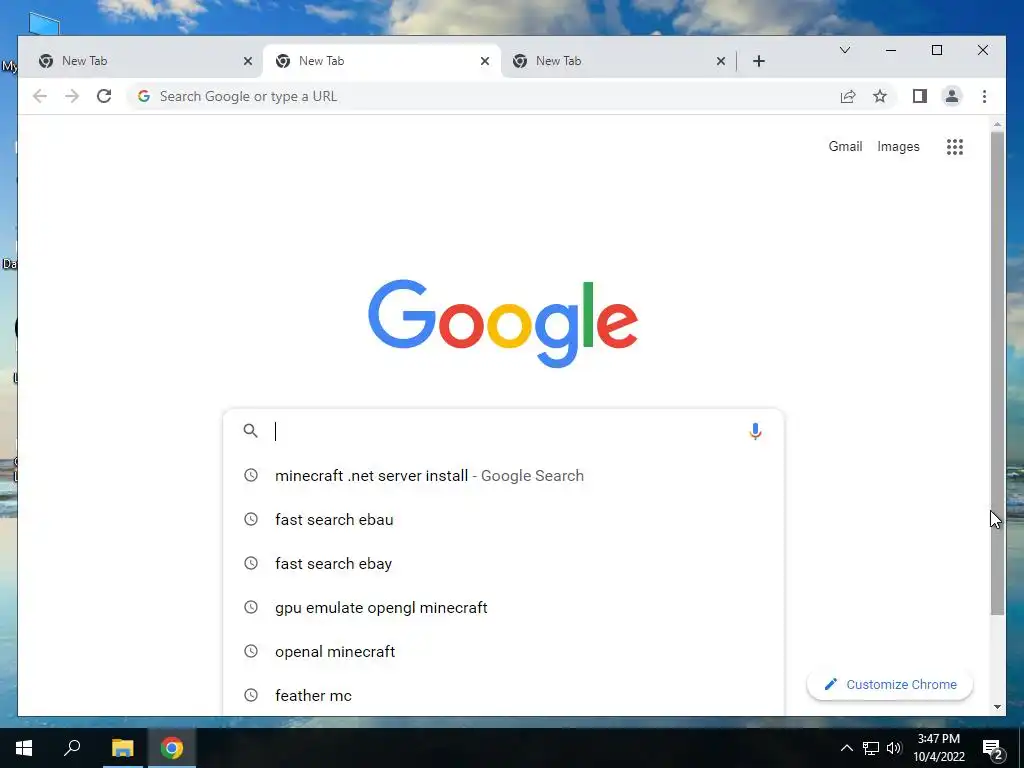Viewport: 1024px width, 768px height.
Task: Start voice search with the microphone icon
Action: coord(755,431)
